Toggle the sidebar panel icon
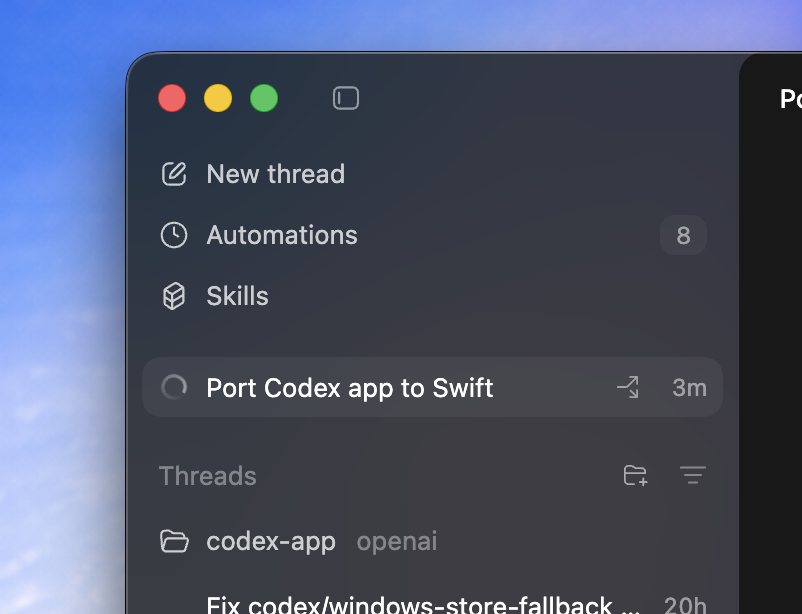802x614 pixels. coord(346,98)
